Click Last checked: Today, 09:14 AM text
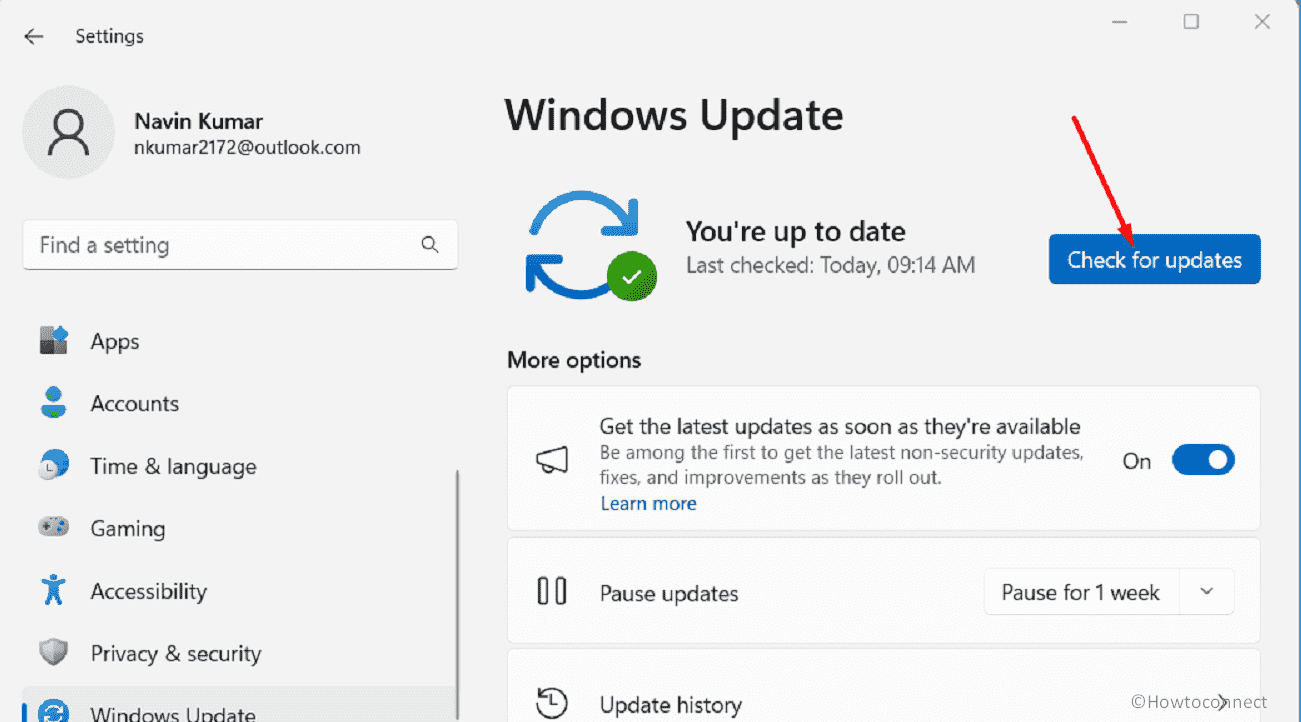This screenshot has height=722, width=1301. click(830, 265)
